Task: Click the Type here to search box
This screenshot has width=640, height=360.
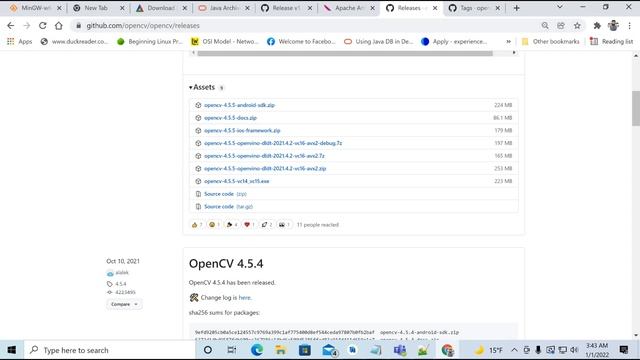Action: point(109,350)
